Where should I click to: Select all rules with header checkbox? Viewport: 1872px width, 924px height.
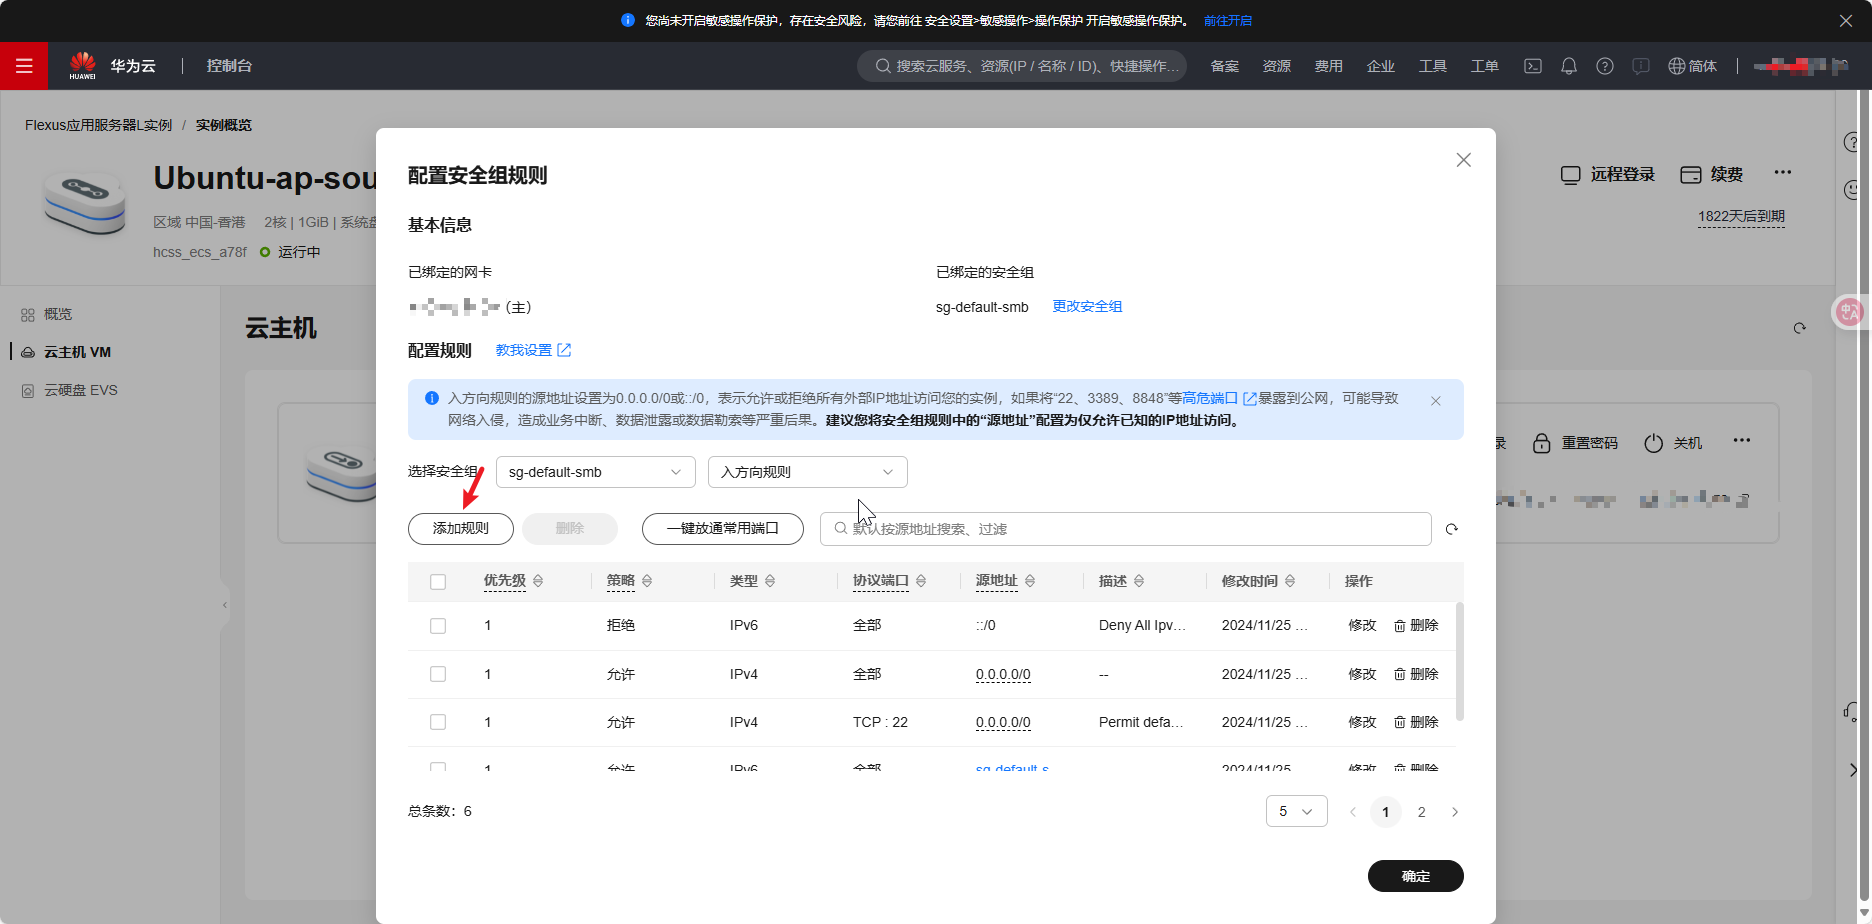point(438,582)
